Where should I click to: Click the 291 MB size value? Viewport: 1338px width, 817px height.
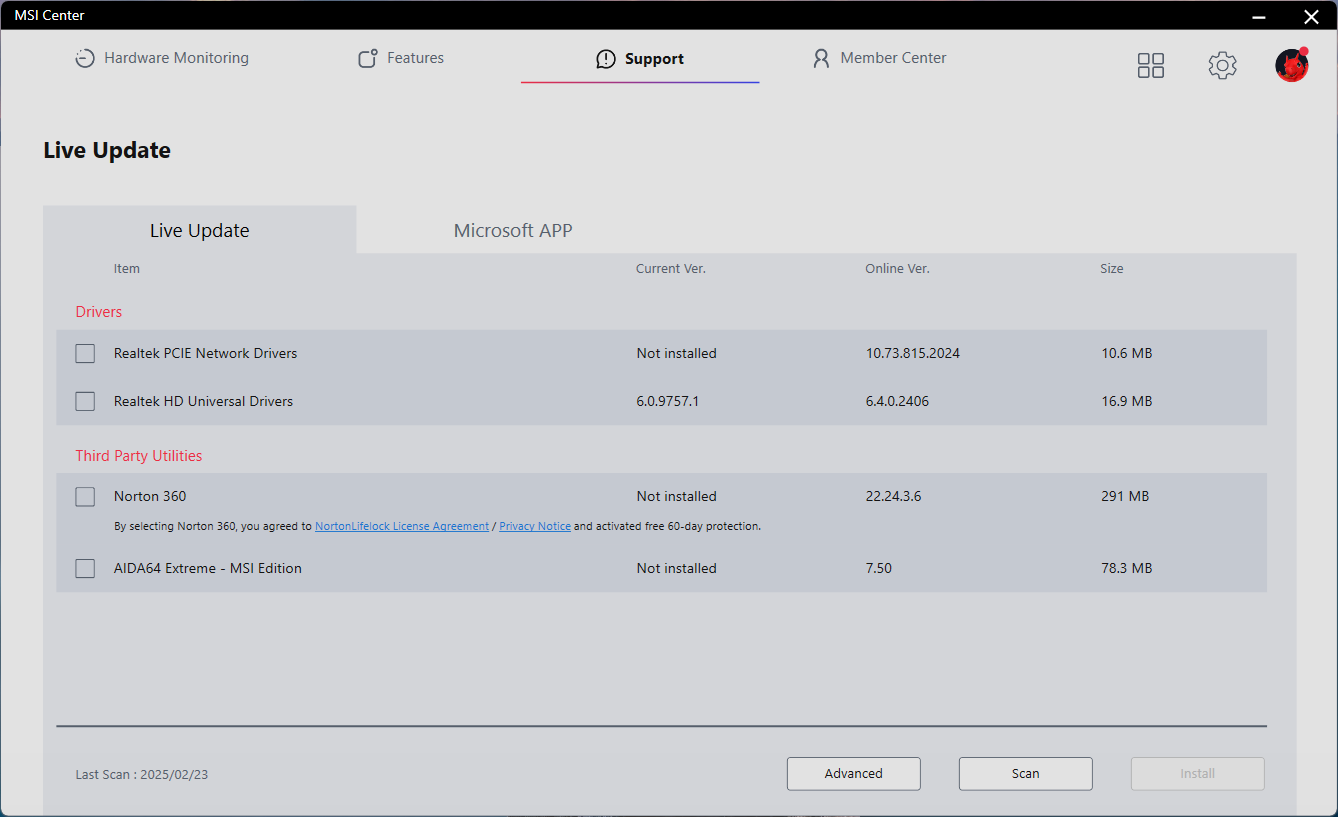click(1125, 496)
